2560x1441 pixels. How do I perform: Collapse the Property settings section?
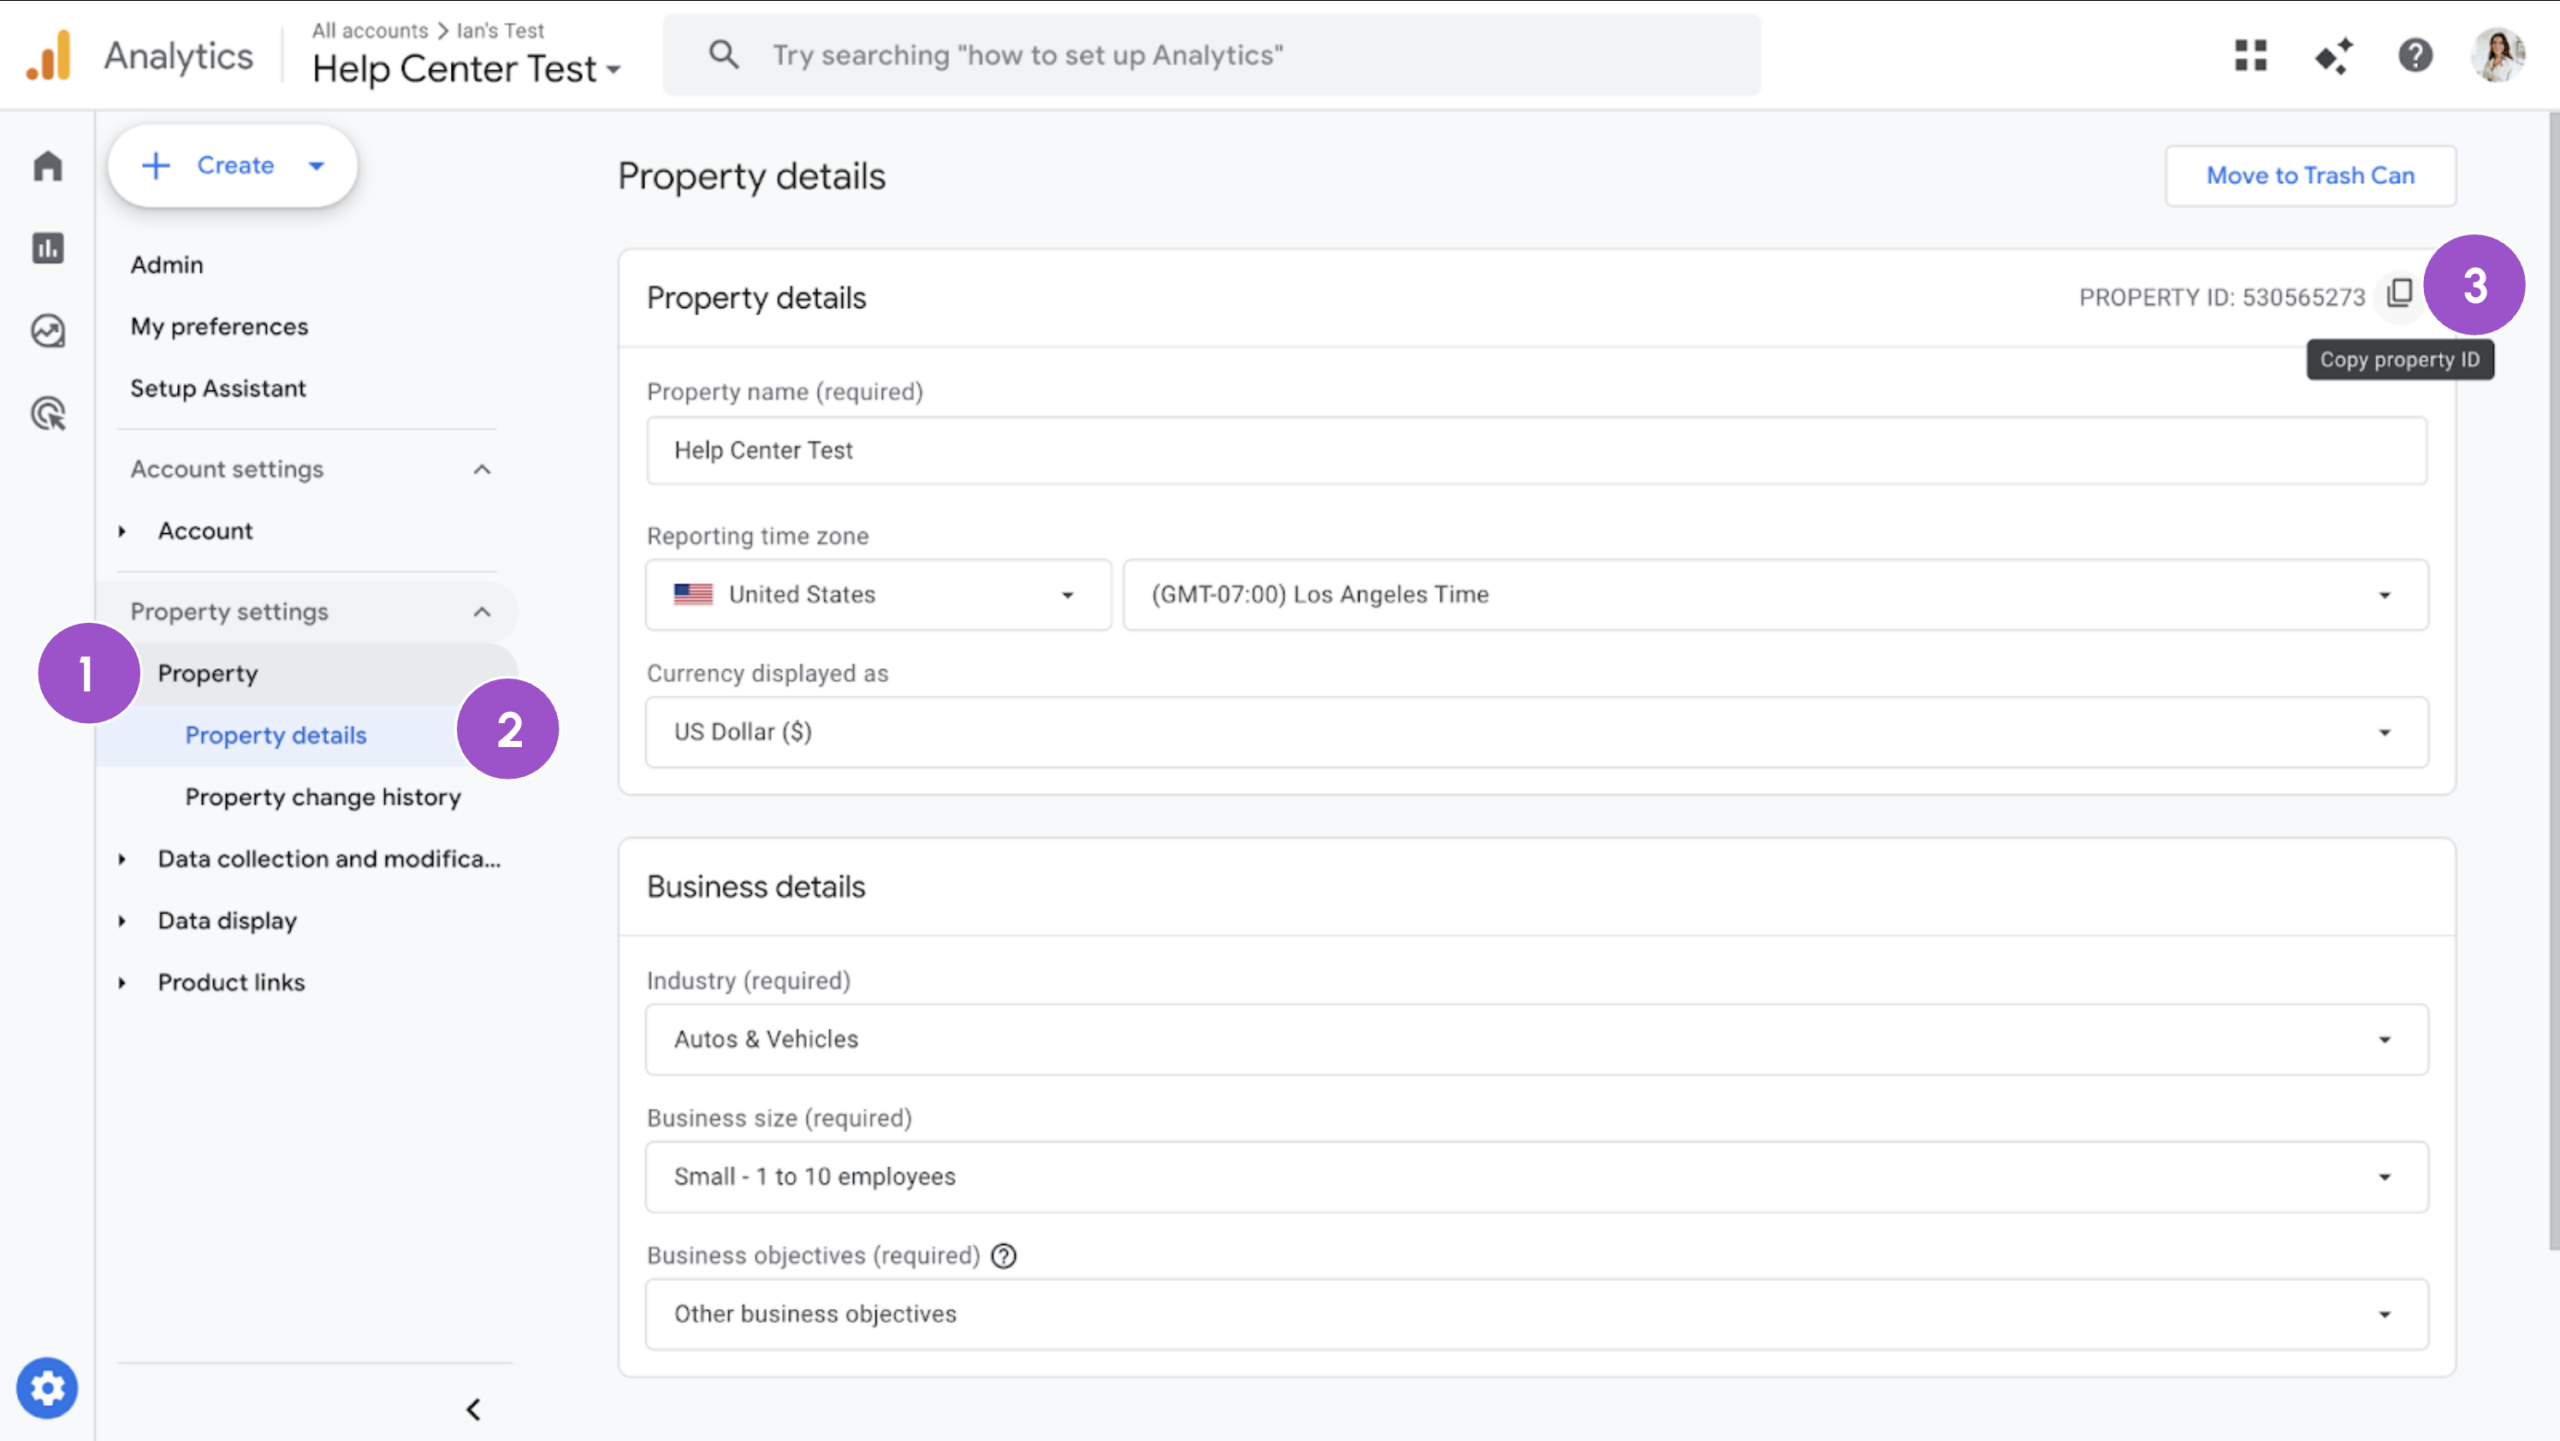click(x=482, y=612)
